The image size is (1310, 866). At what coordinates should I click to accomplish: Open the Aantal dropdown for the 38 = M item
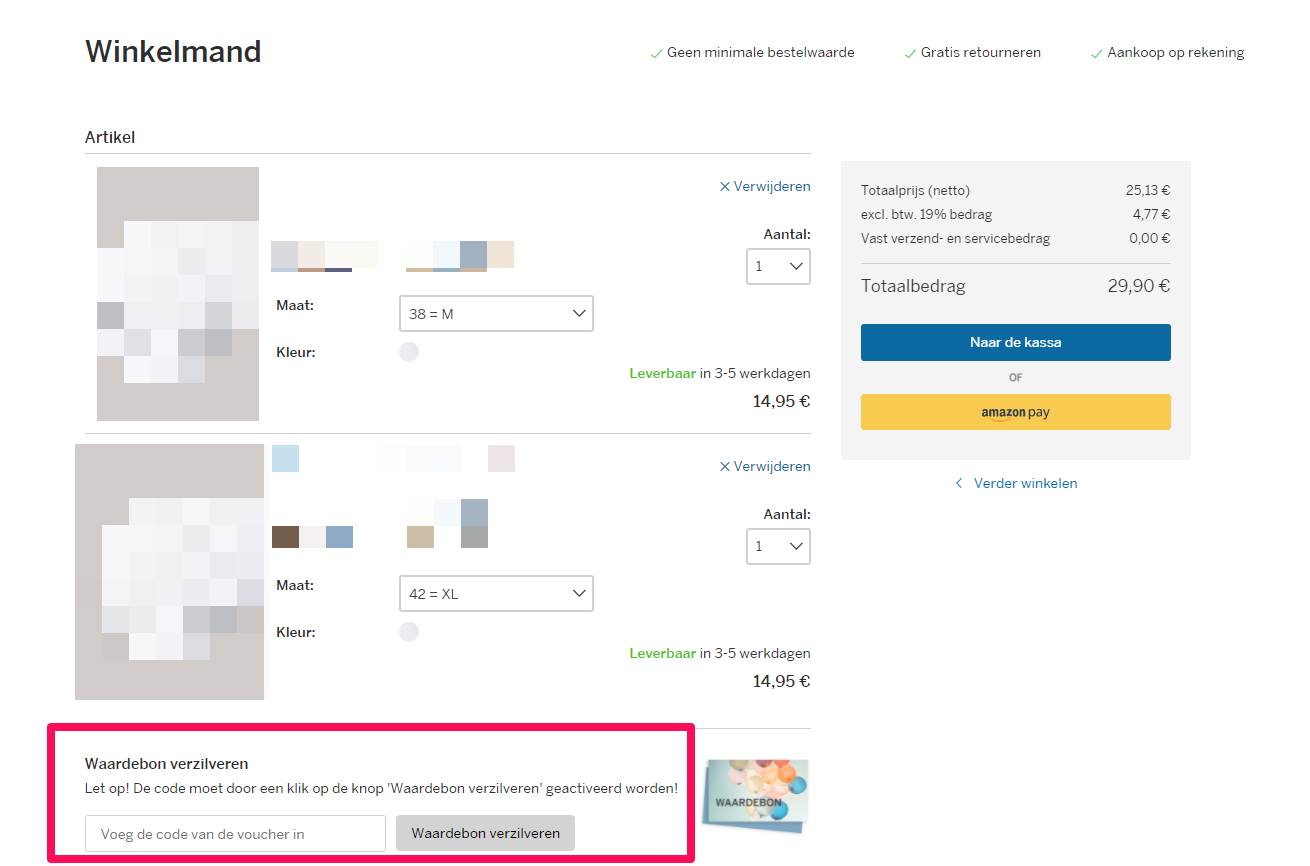[x=778, y=266]
